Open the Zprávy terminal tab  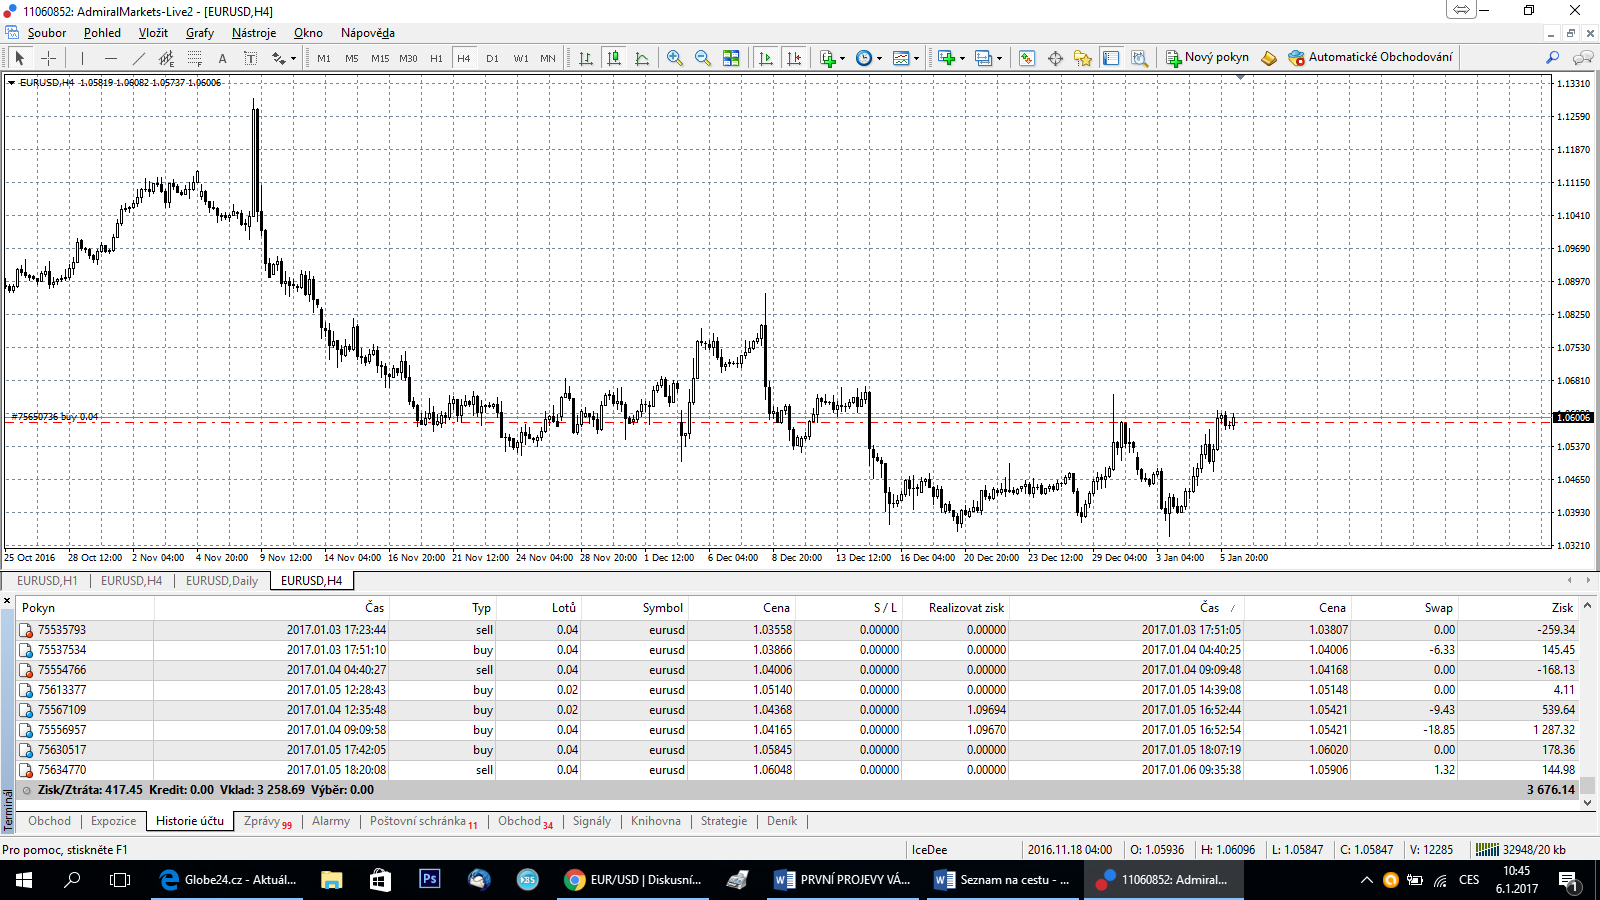tap(267, 821)
